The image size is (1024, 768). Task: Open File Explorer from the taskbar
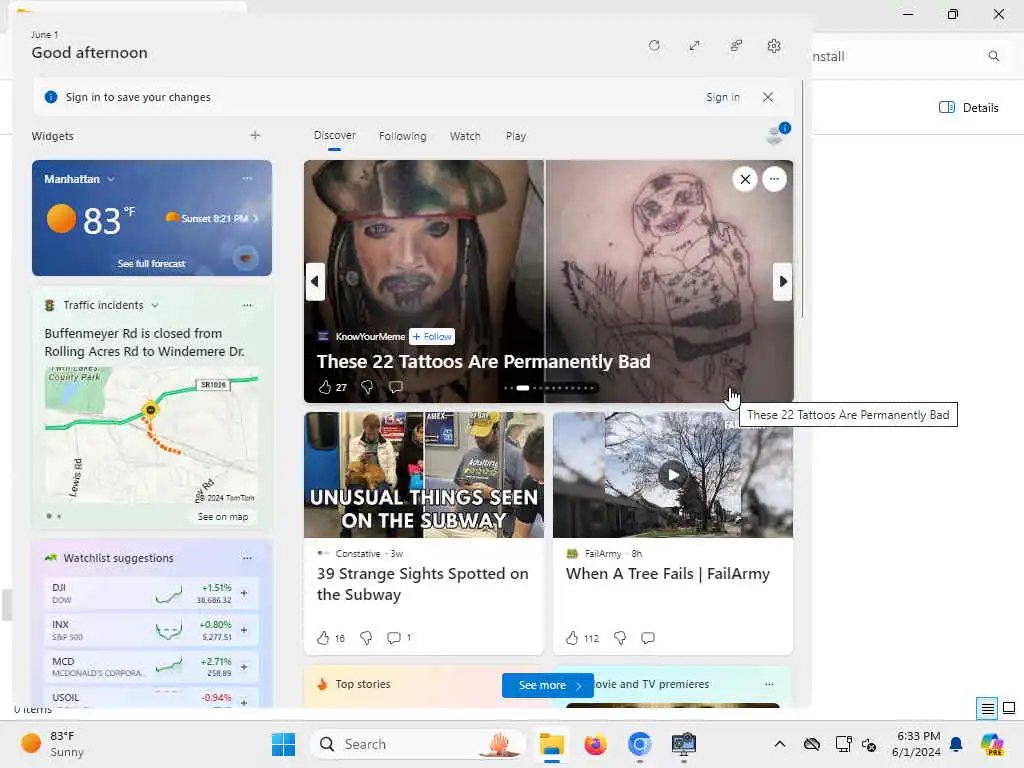click(551, 744)
